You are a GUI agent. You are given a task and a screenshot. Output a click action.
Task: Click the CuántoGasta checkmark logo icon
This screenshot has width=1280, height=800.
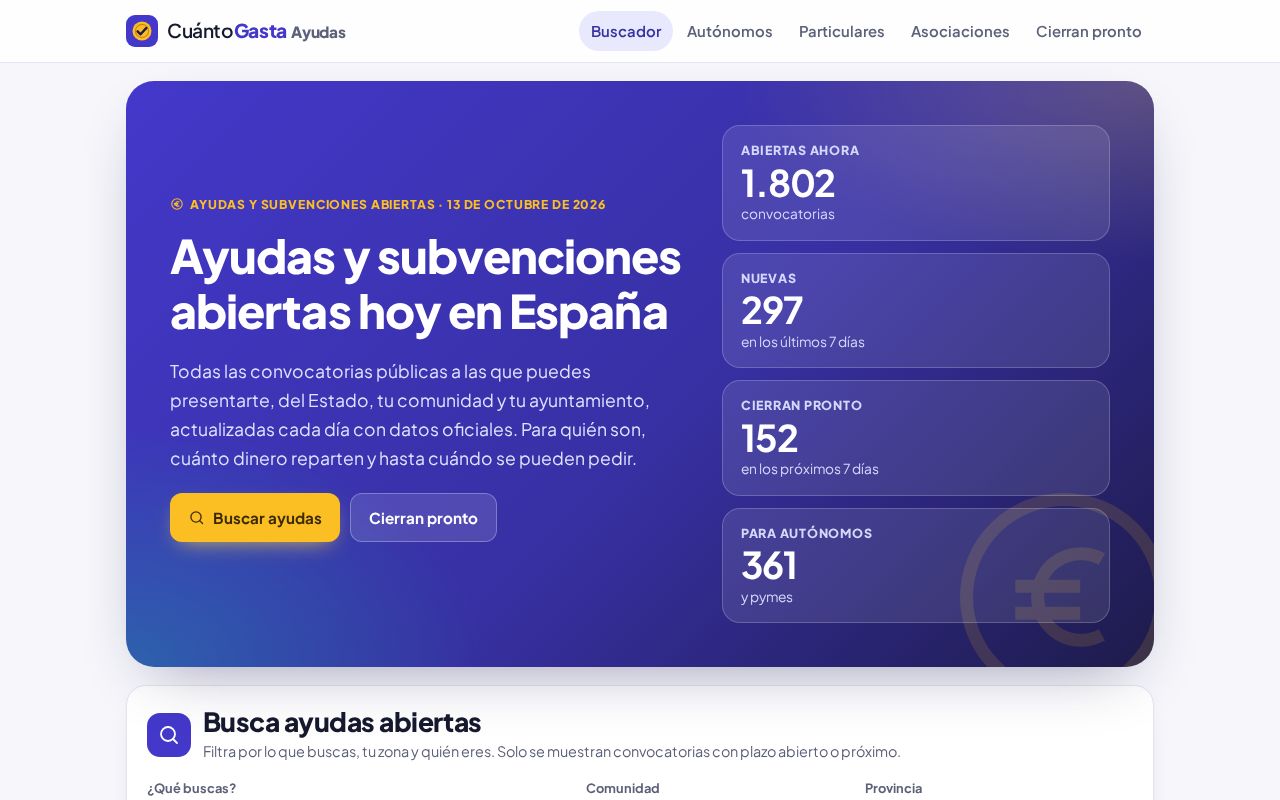click(142, 31)
